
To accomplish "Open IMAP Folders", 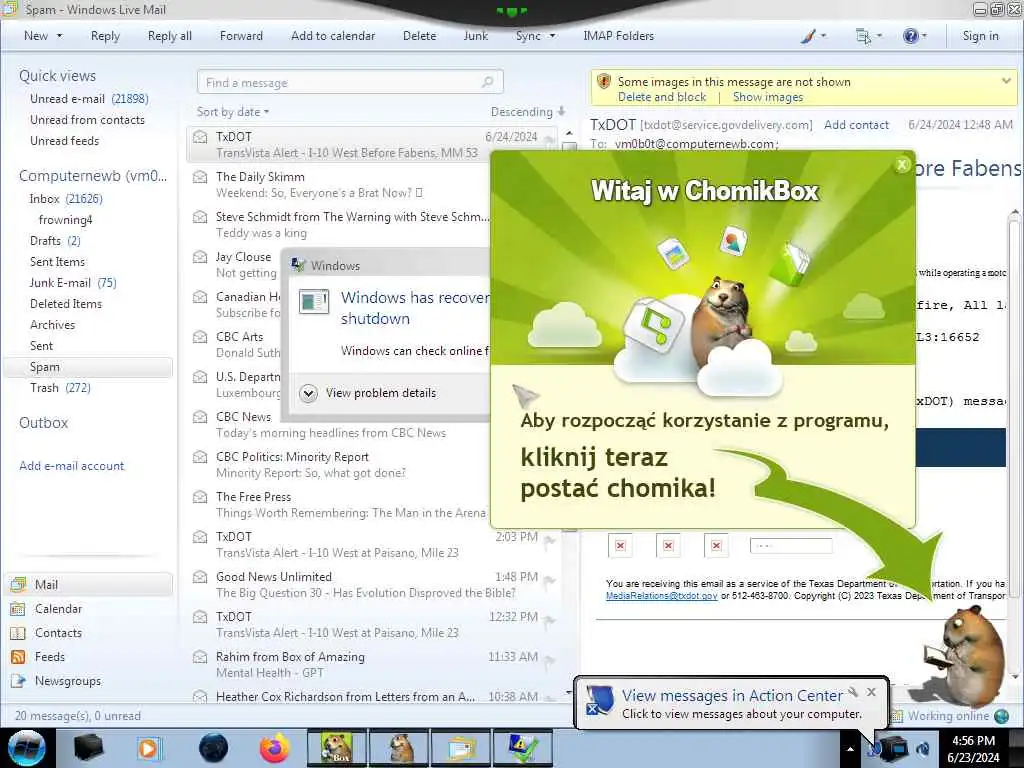I will [618, 36].
